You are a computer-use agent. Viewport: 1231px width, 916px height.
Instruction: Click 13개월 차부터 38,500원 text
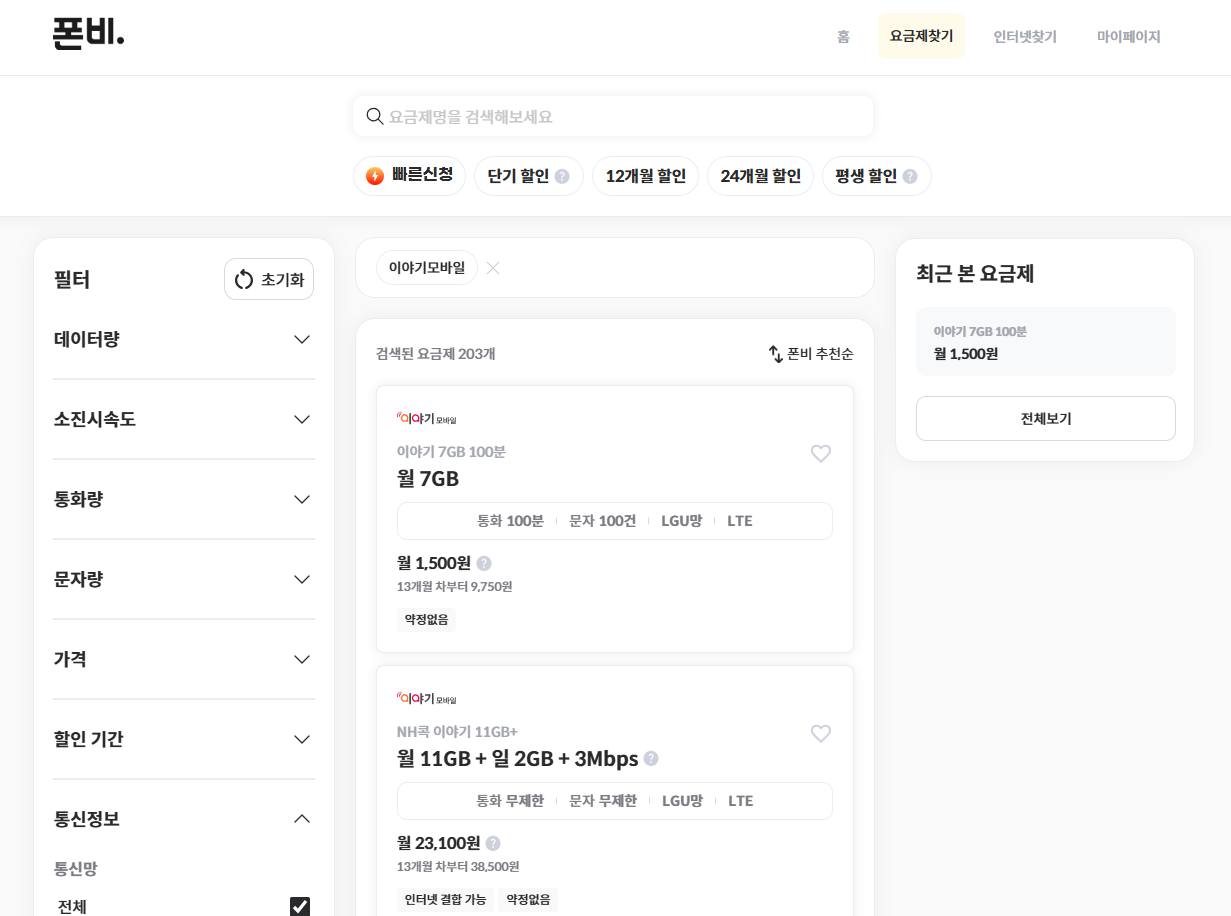coord(458,867)
